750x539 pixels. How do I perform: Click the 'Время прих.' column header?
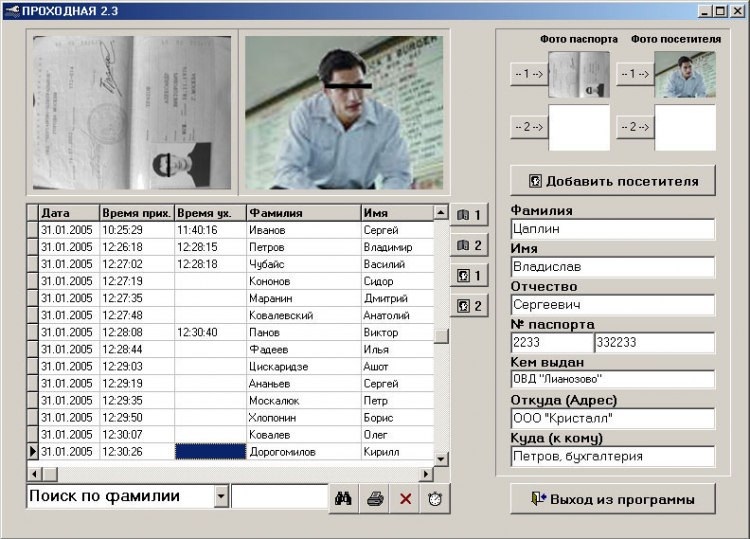pyautogui.click(x=137, y=213)
